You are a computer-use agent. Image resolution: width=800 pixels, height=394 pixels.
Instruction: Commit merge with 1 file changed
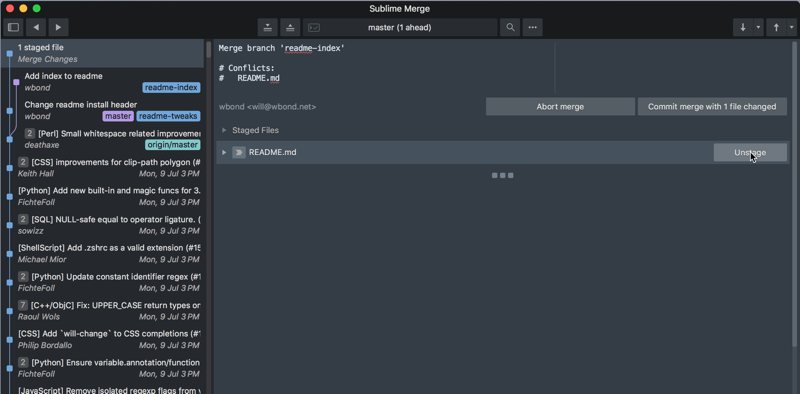[712, 107]
